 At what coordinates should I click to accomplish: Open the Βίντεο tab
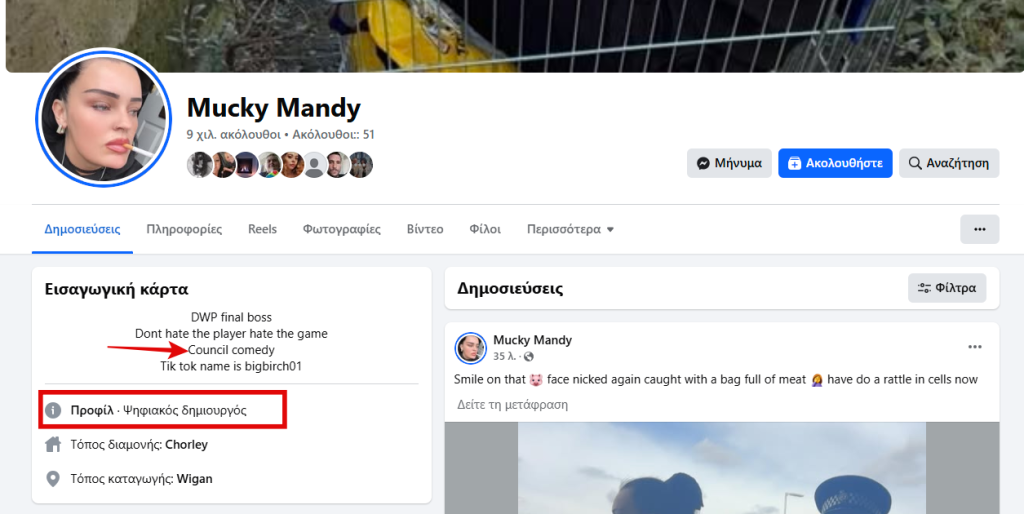pyautogui.click(x=425, y=229)
